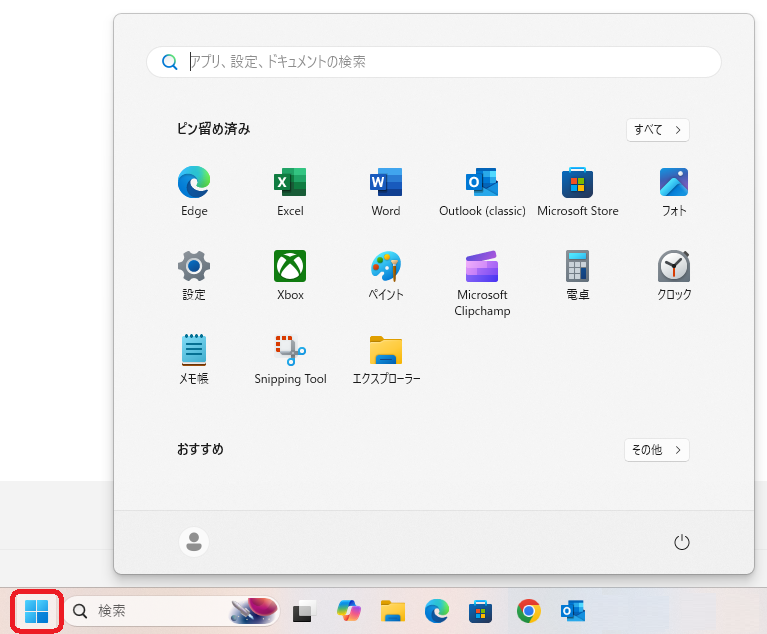Click the Chrome icon in taskbar
This screenshot has height=634, width=767.
[529, 610]
